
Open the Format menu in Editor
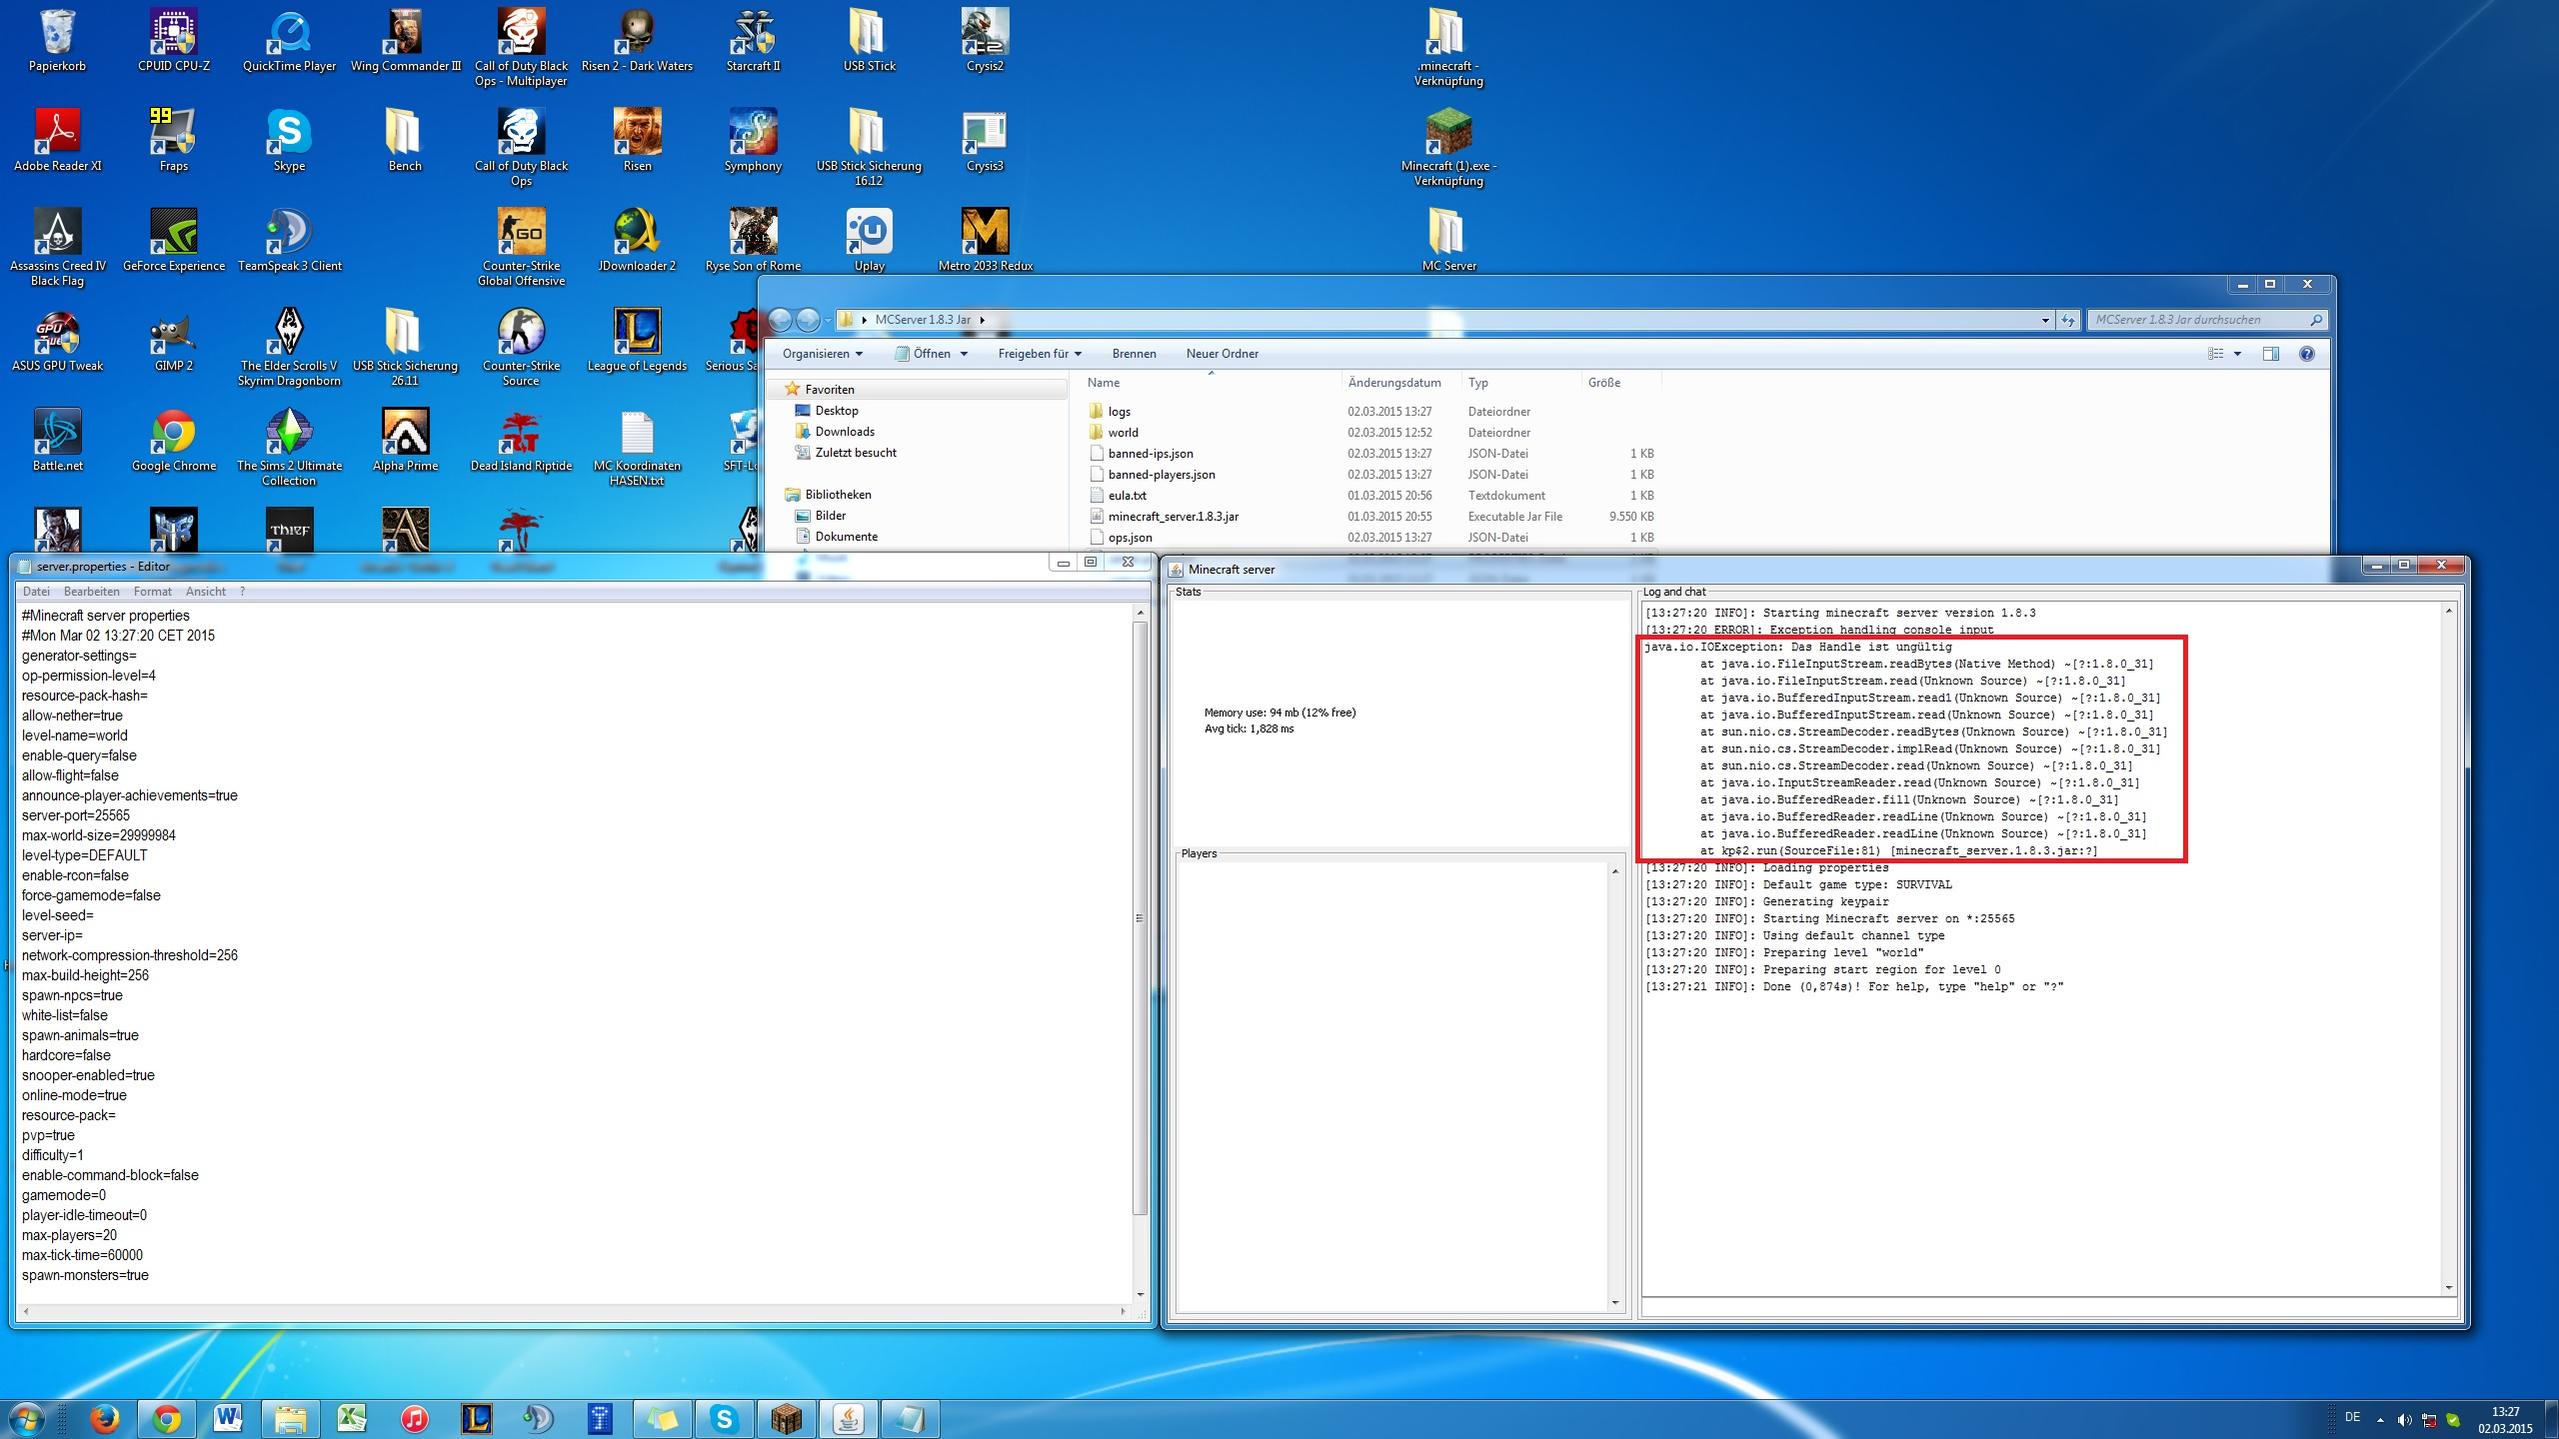pos(153,591)
